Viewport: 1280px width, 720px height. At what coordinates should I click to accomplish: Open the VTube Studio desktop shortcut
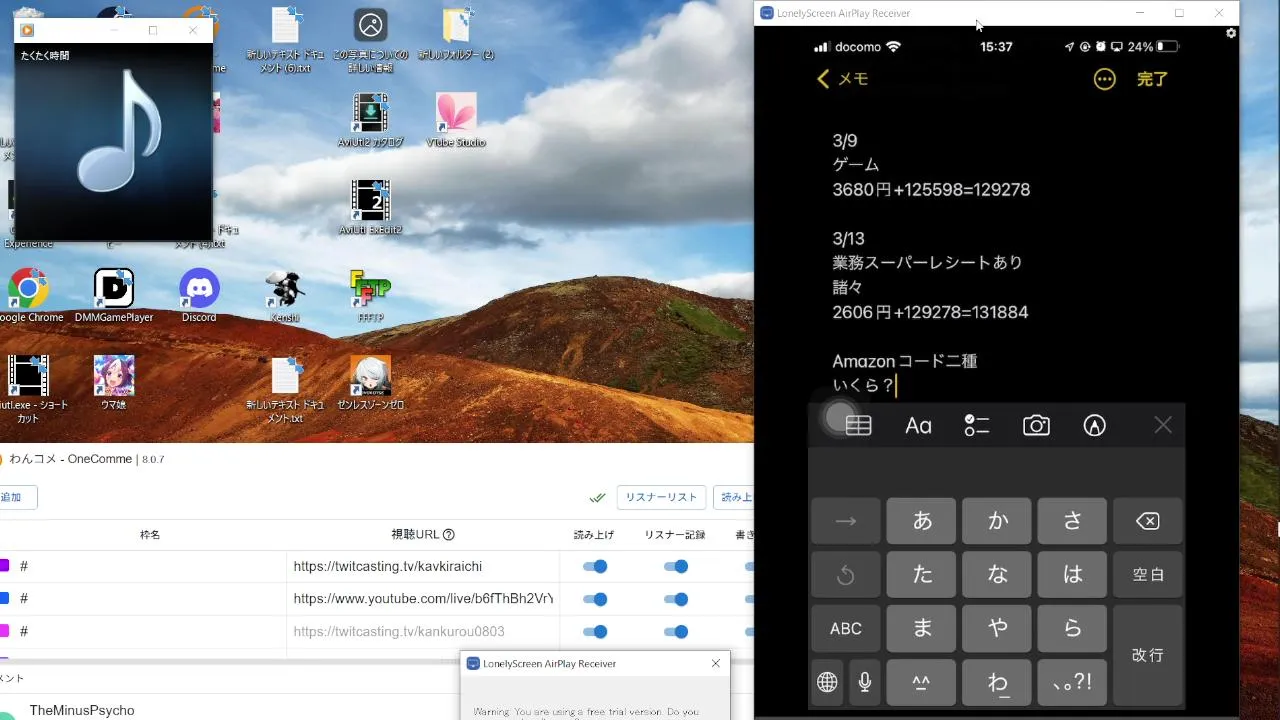[x=456, y=121]
